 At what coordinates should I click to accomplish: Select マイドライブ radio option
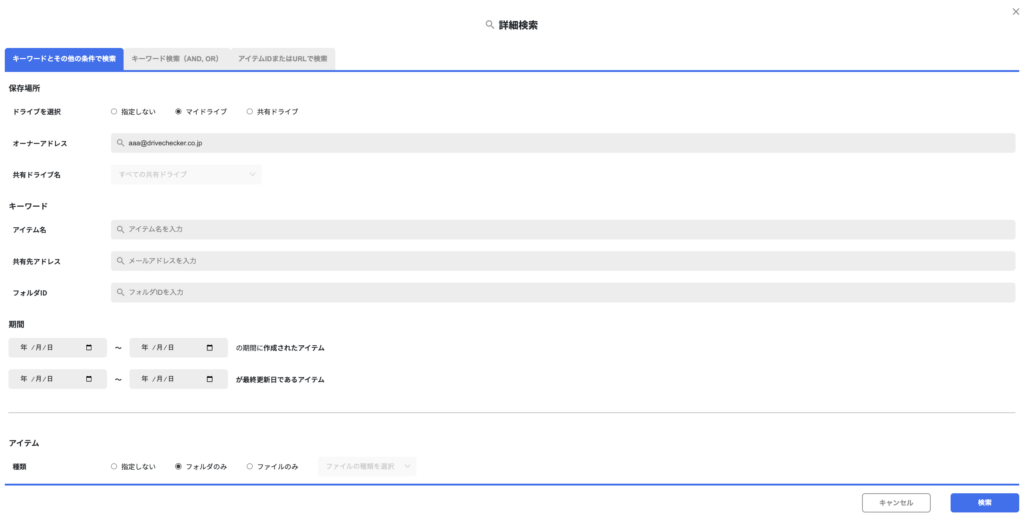pos(178,112)
